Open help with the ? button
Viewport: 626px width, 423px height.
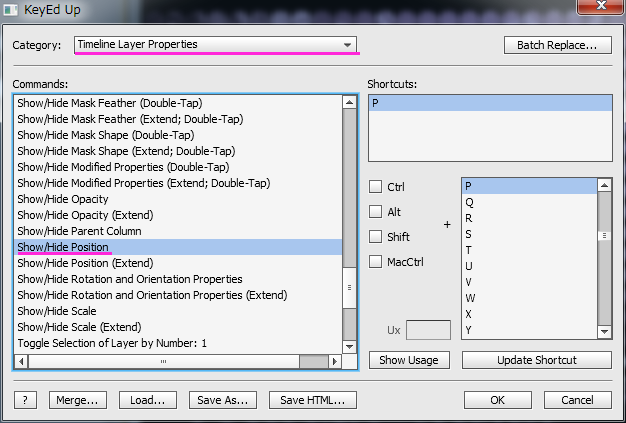click(26, 400)
